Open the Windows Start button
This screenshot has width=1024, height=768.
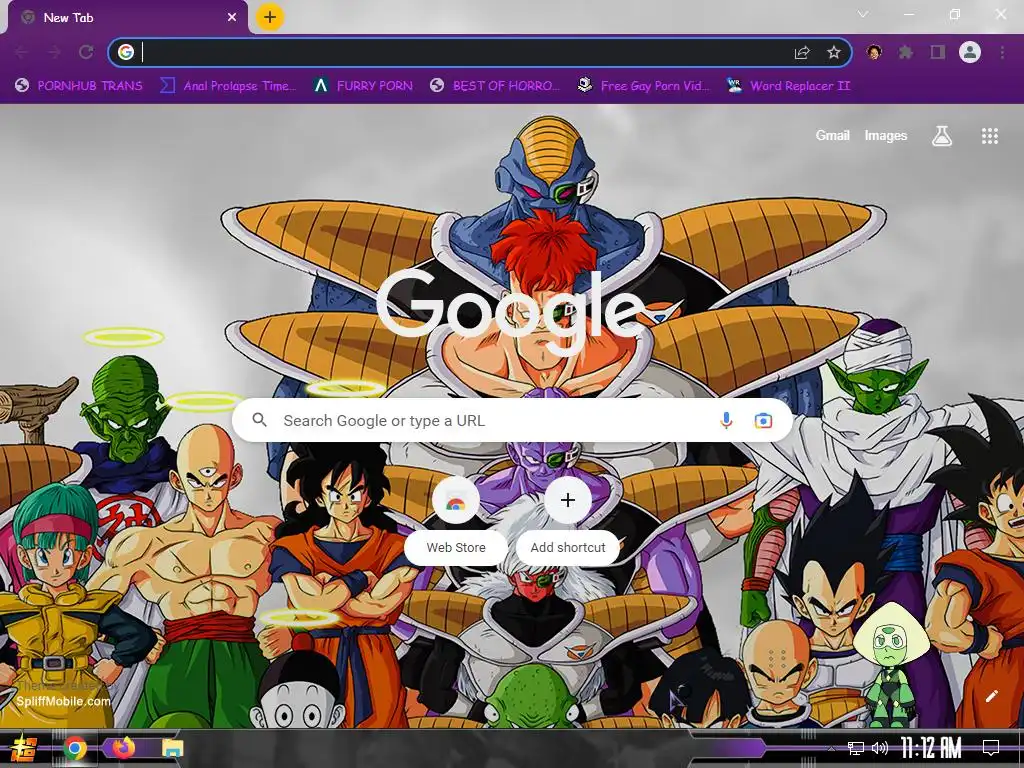pyautogui.click(x=23, y=748)
